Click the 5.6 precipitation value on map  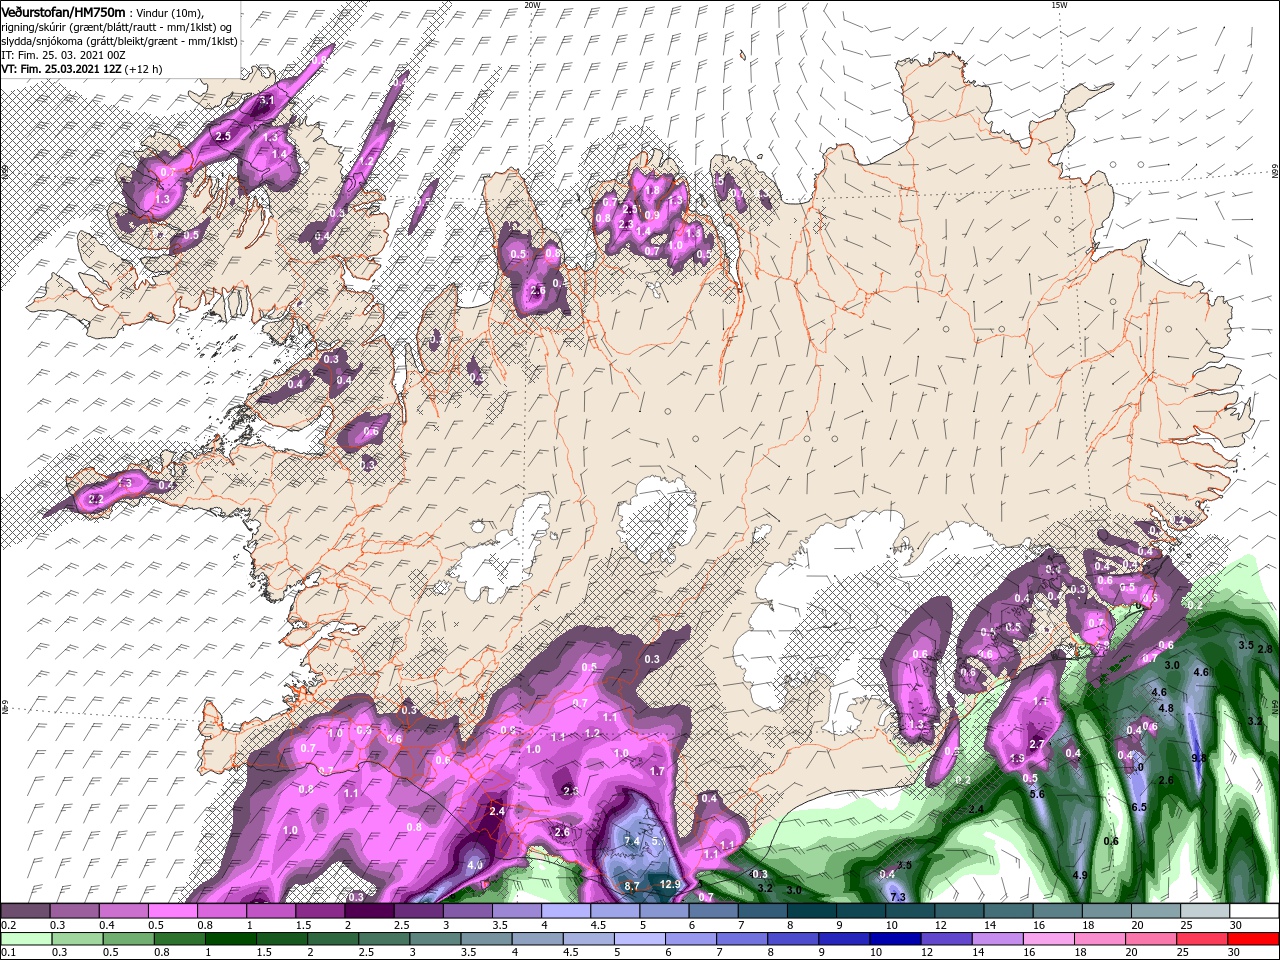tap(1037, 794)
